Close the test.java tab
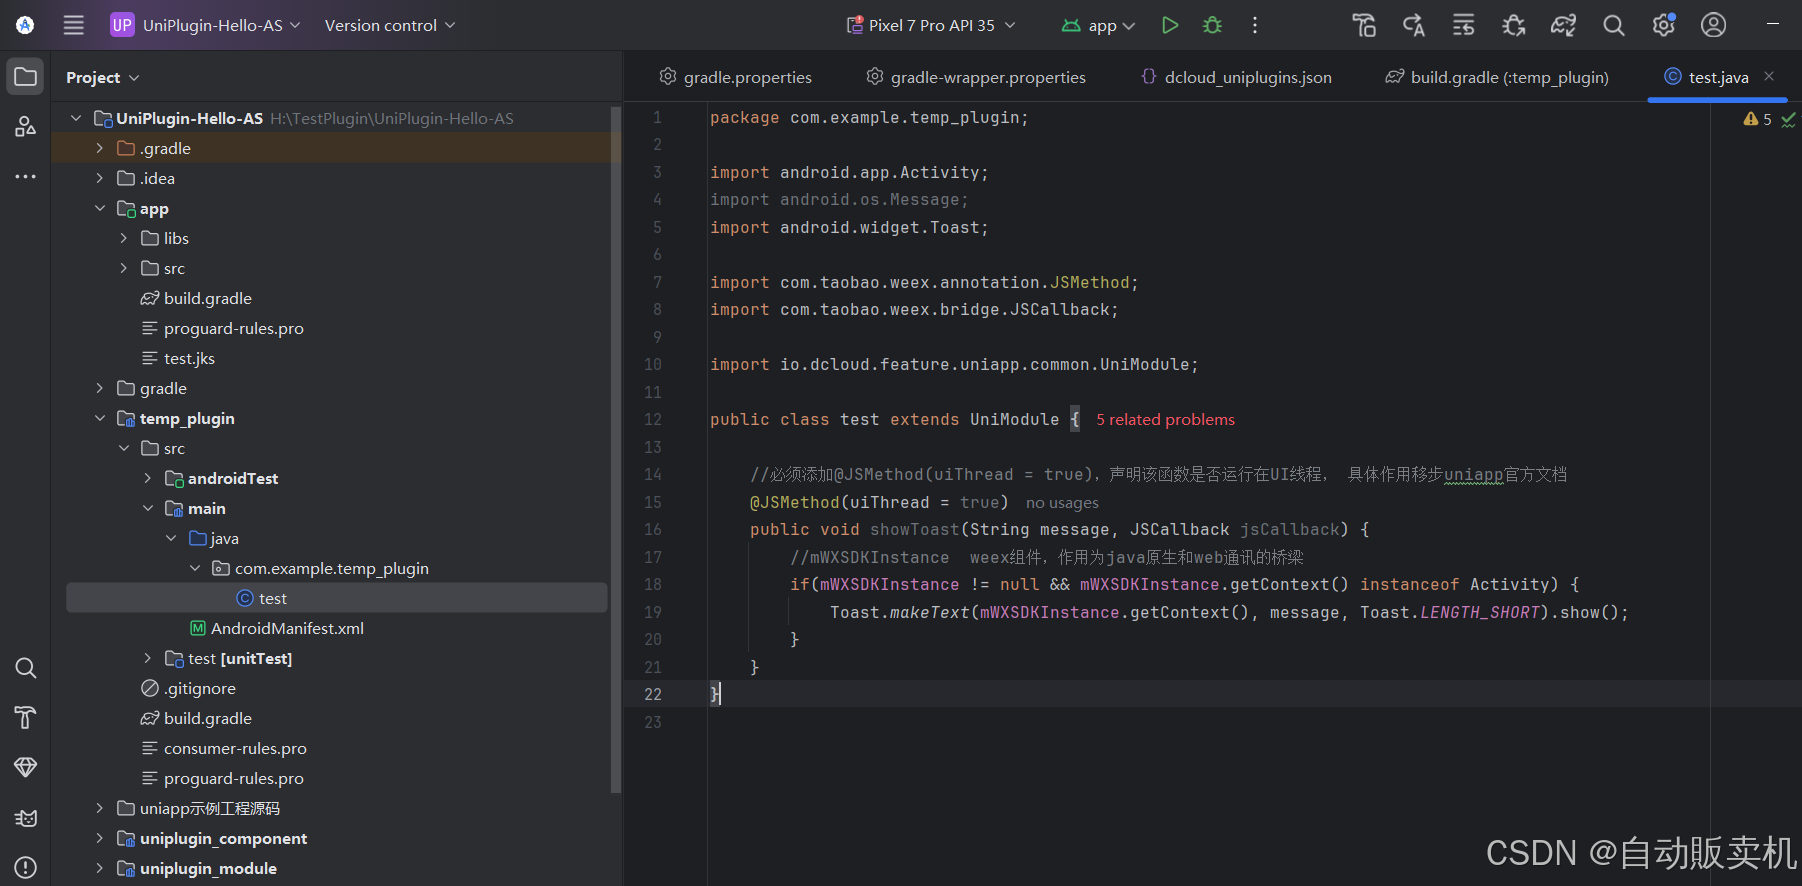The width and height of the screenshot is (1802, 886). coord(1769,76)
